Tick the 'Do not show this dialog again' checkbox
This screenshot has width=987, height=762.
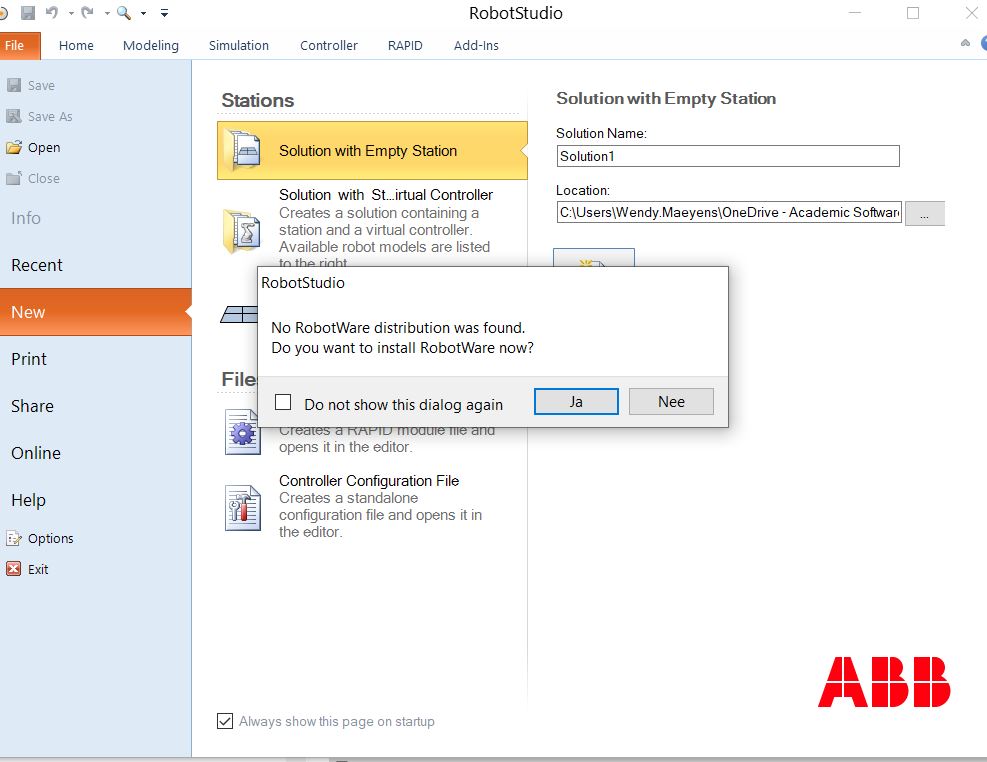(x=283, y=402)
